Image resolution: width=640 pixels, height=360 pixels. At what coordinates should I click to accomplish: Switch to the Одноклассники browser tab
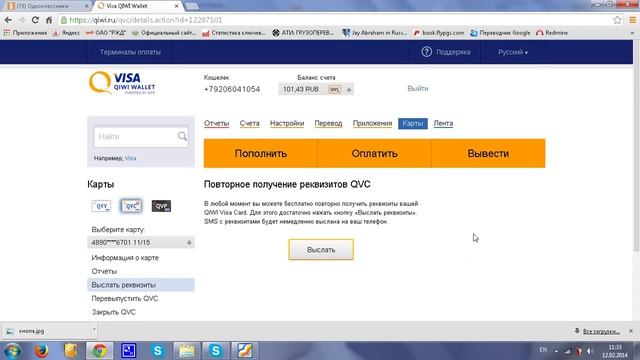46,6
